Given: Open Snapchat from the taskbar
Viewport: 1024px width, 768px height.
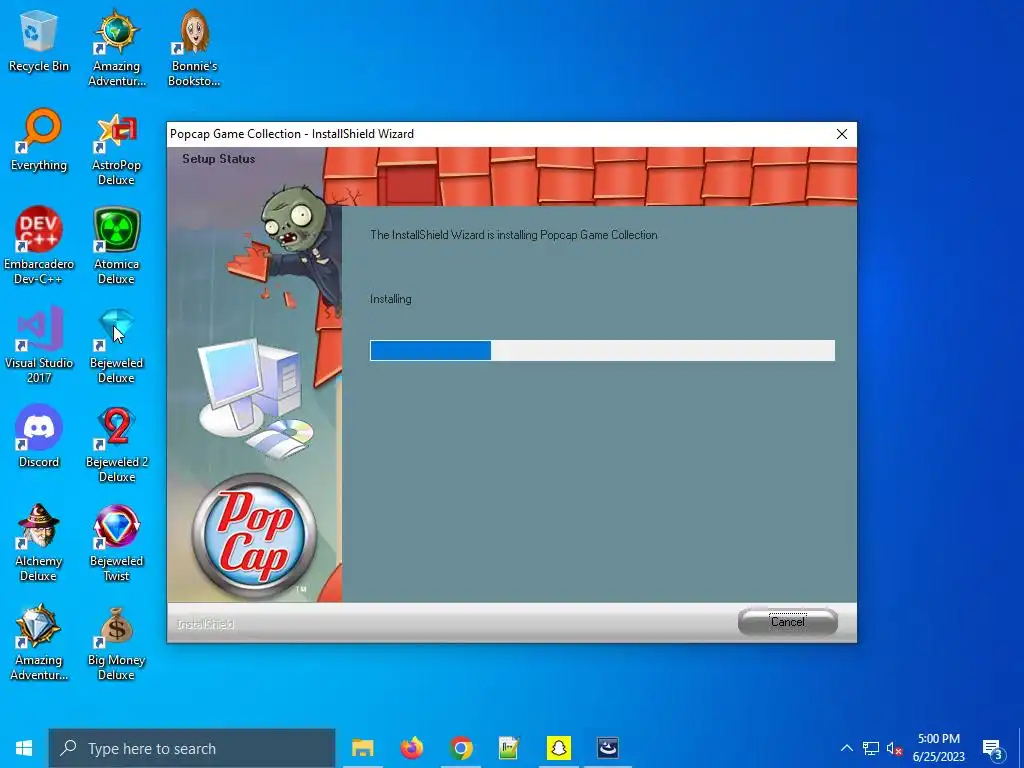Looking at the screenshot, I should pyautogui.click(x=558, y=748).
